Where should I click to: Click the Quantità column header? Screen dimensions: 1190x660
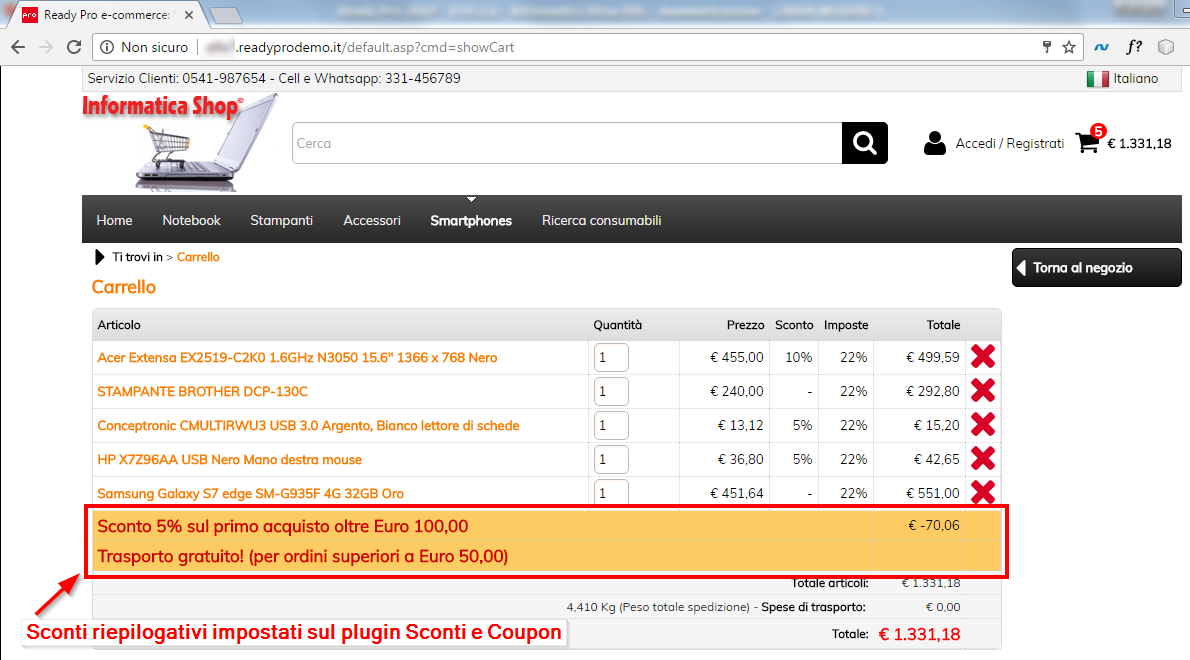tap(617, 325)
